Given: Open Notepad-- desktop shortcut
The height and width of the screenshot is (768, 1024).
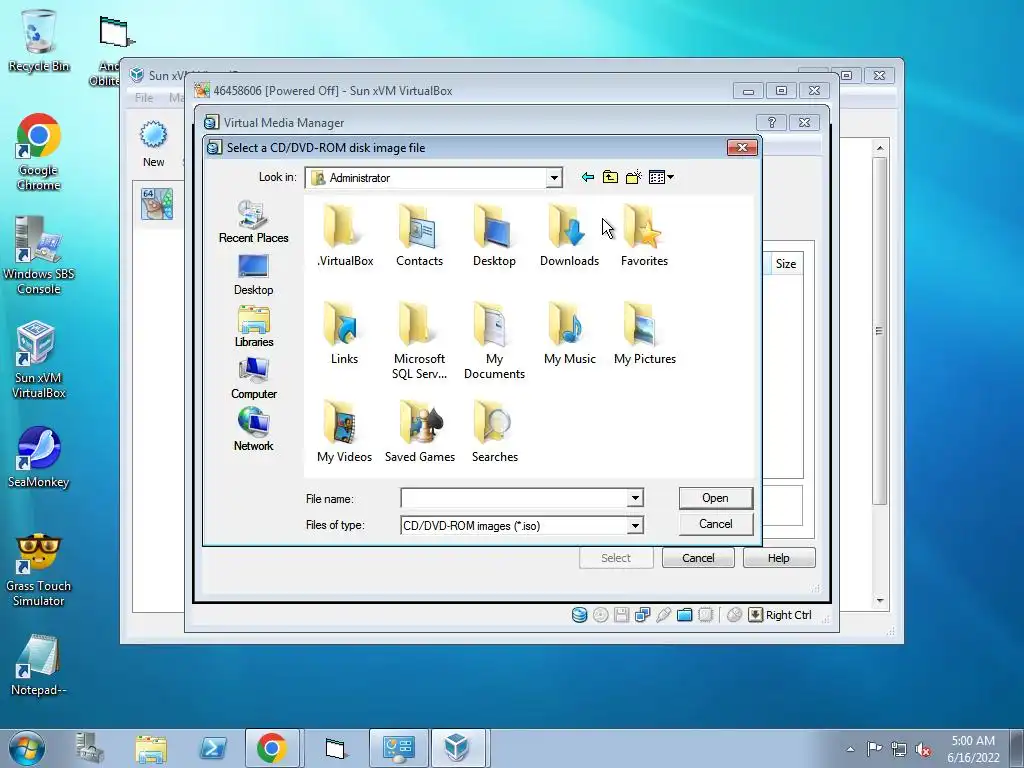Looking at the screenshot, I should tap(39, 664).
